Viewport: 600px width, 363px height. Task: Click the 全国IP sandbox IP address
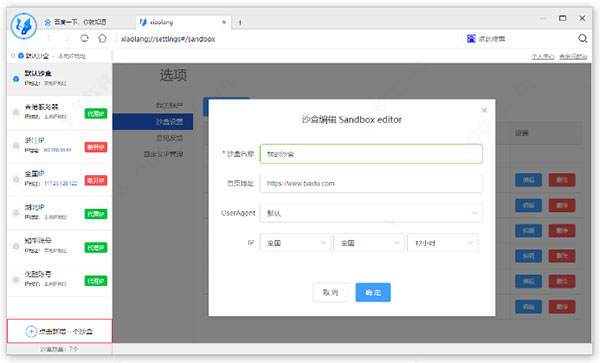[60, 184]
